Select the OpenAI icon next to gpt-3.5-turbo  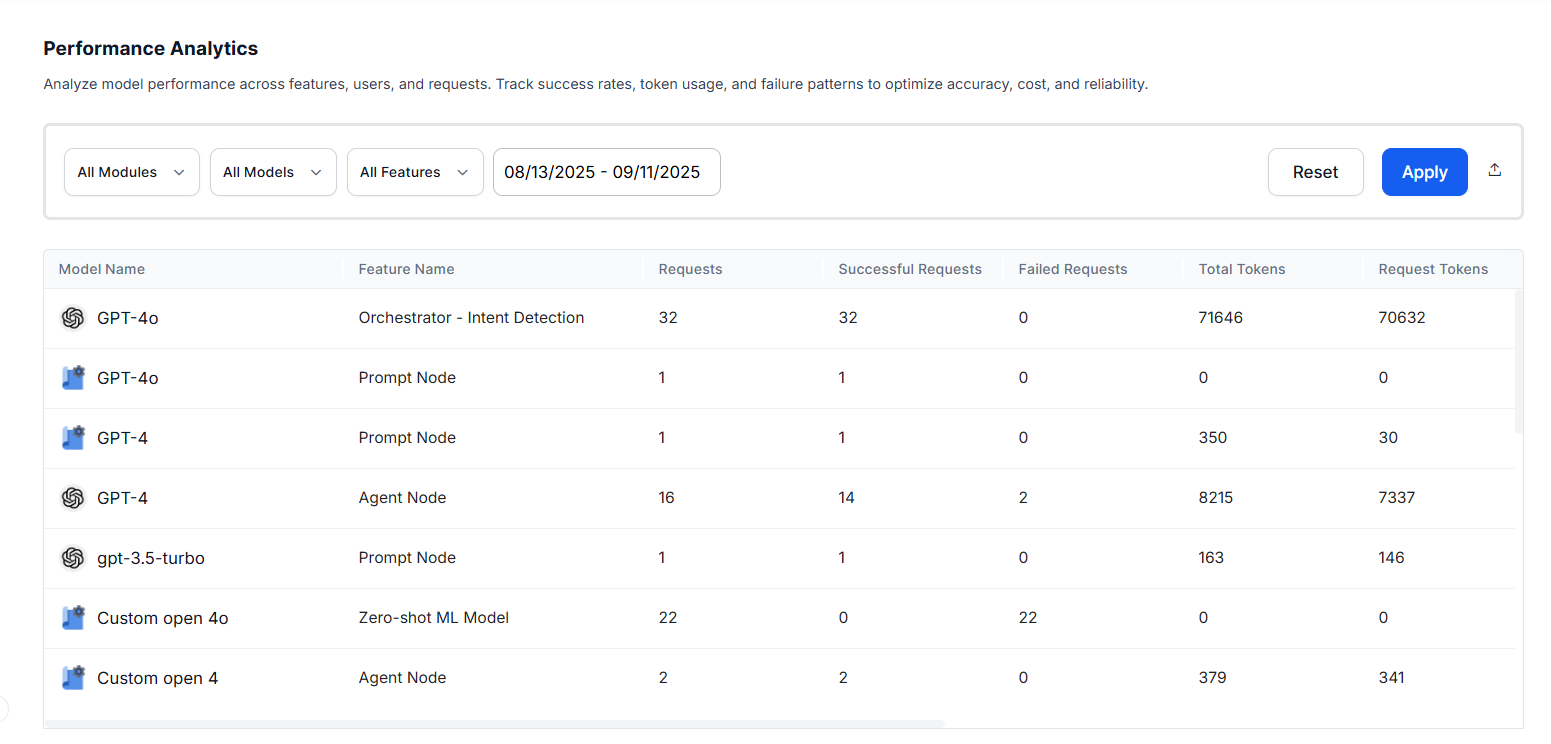[x=73, y=557]
